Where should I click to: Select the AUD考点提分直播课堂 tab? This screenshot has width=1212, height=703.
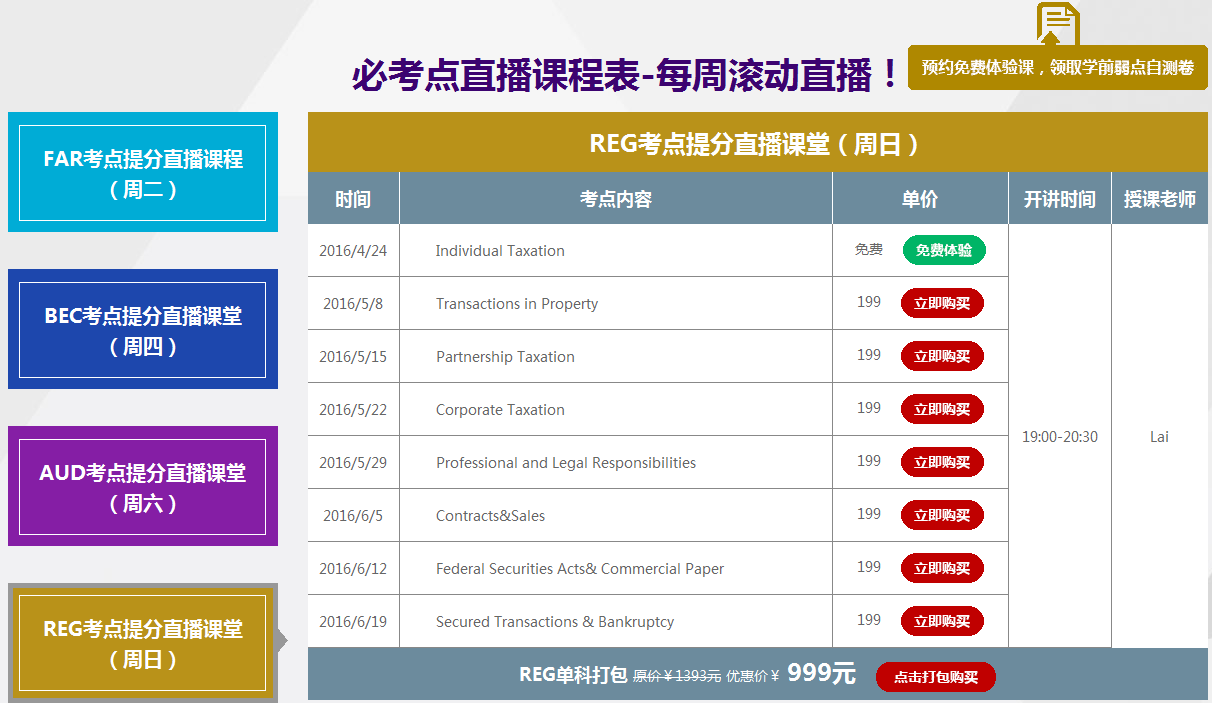coord(142,487)
